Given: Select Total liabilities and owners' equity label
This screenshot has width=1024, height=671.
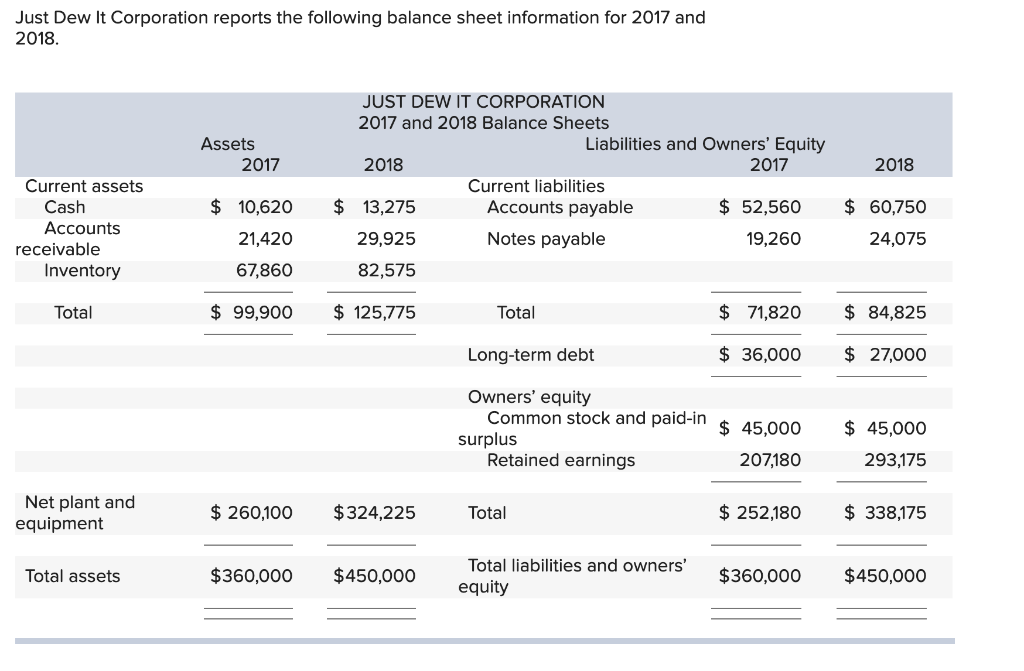Looking at the screenshot, I should click(573, 576).
